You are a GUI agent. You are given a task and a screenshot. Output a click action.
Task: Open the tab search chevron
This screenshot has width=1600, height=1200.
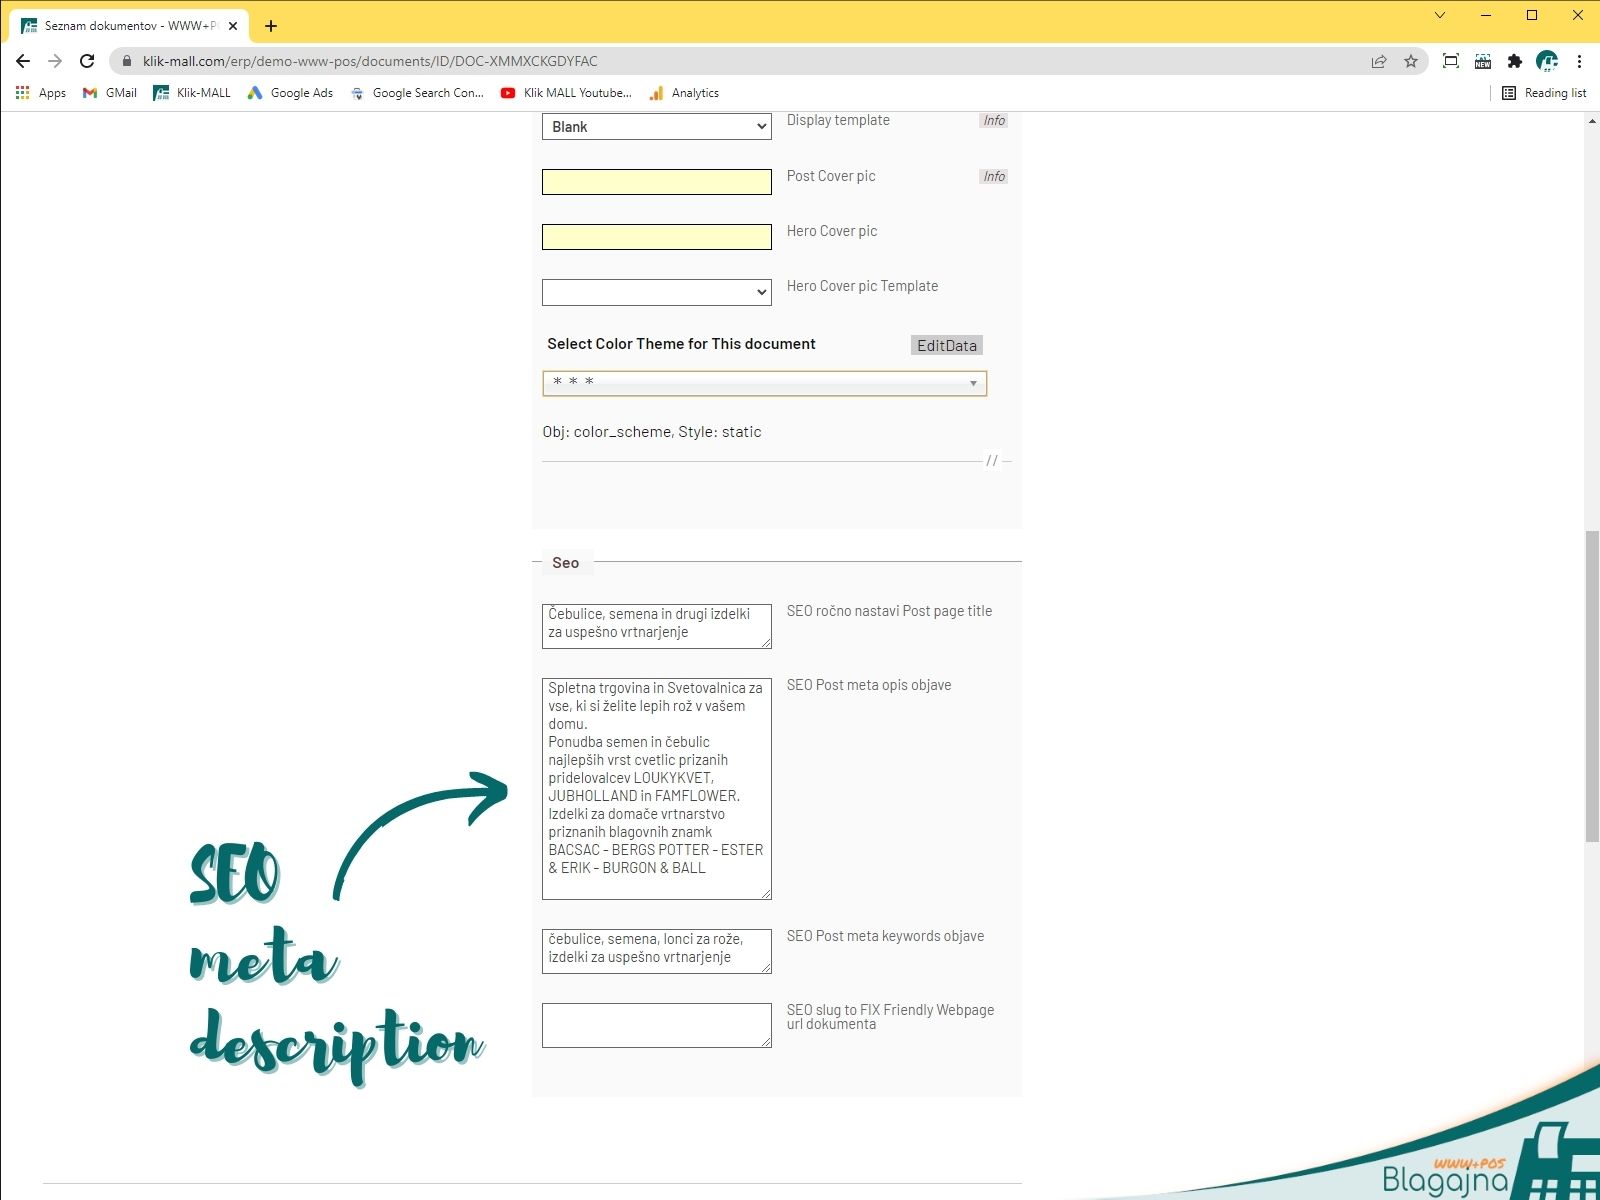click(1440, 15)
